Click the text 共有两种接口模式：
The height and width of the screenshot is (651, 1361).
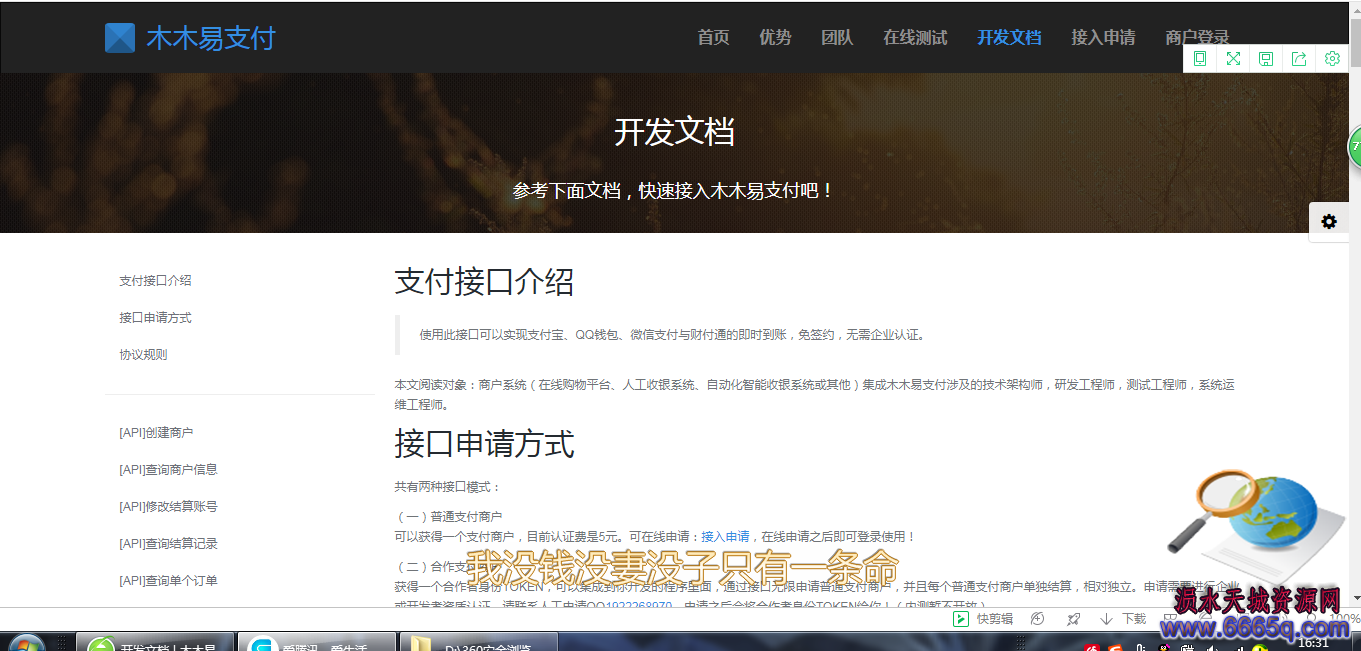[x=447, y=487]
